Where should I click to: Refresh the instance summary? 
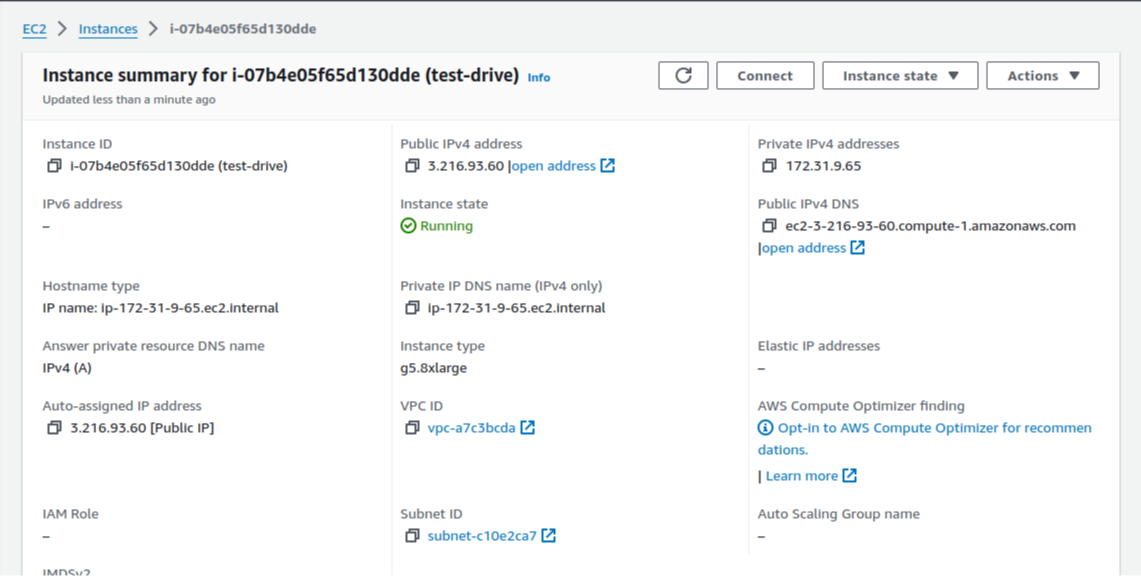click(x=683, y=75)
